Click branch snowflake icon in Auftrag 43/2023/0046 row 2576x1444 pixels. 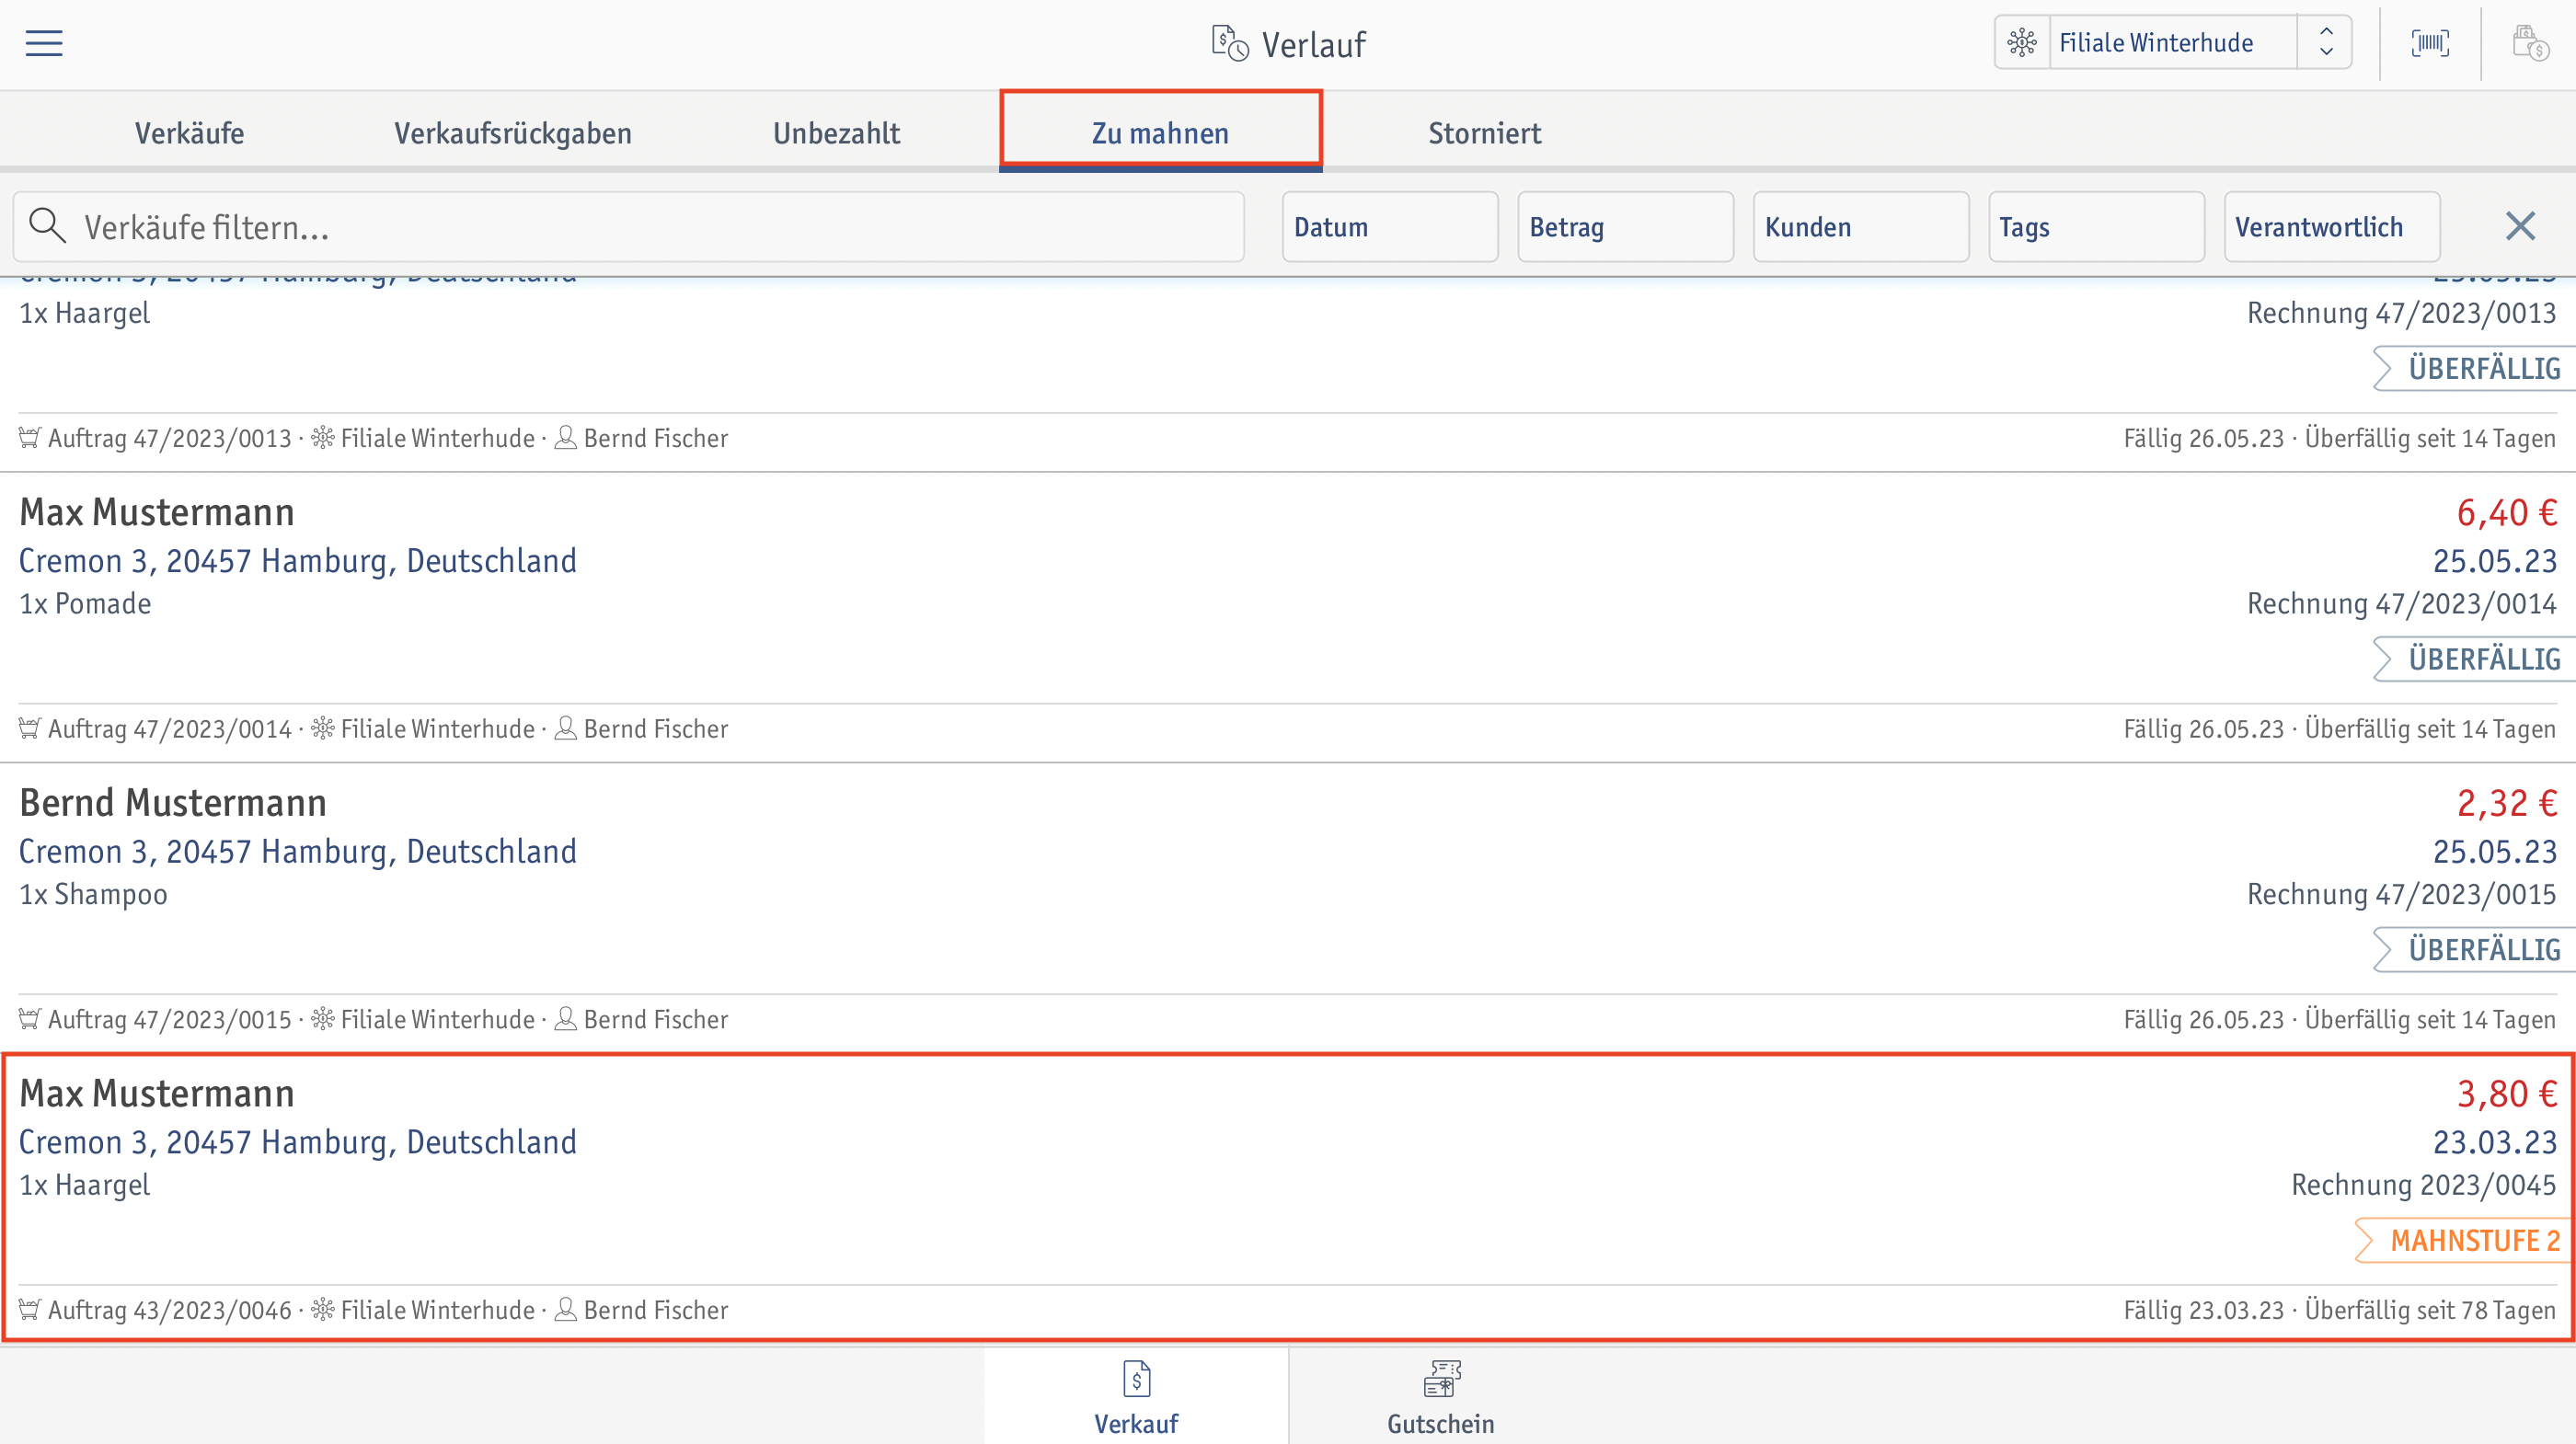323,1309
